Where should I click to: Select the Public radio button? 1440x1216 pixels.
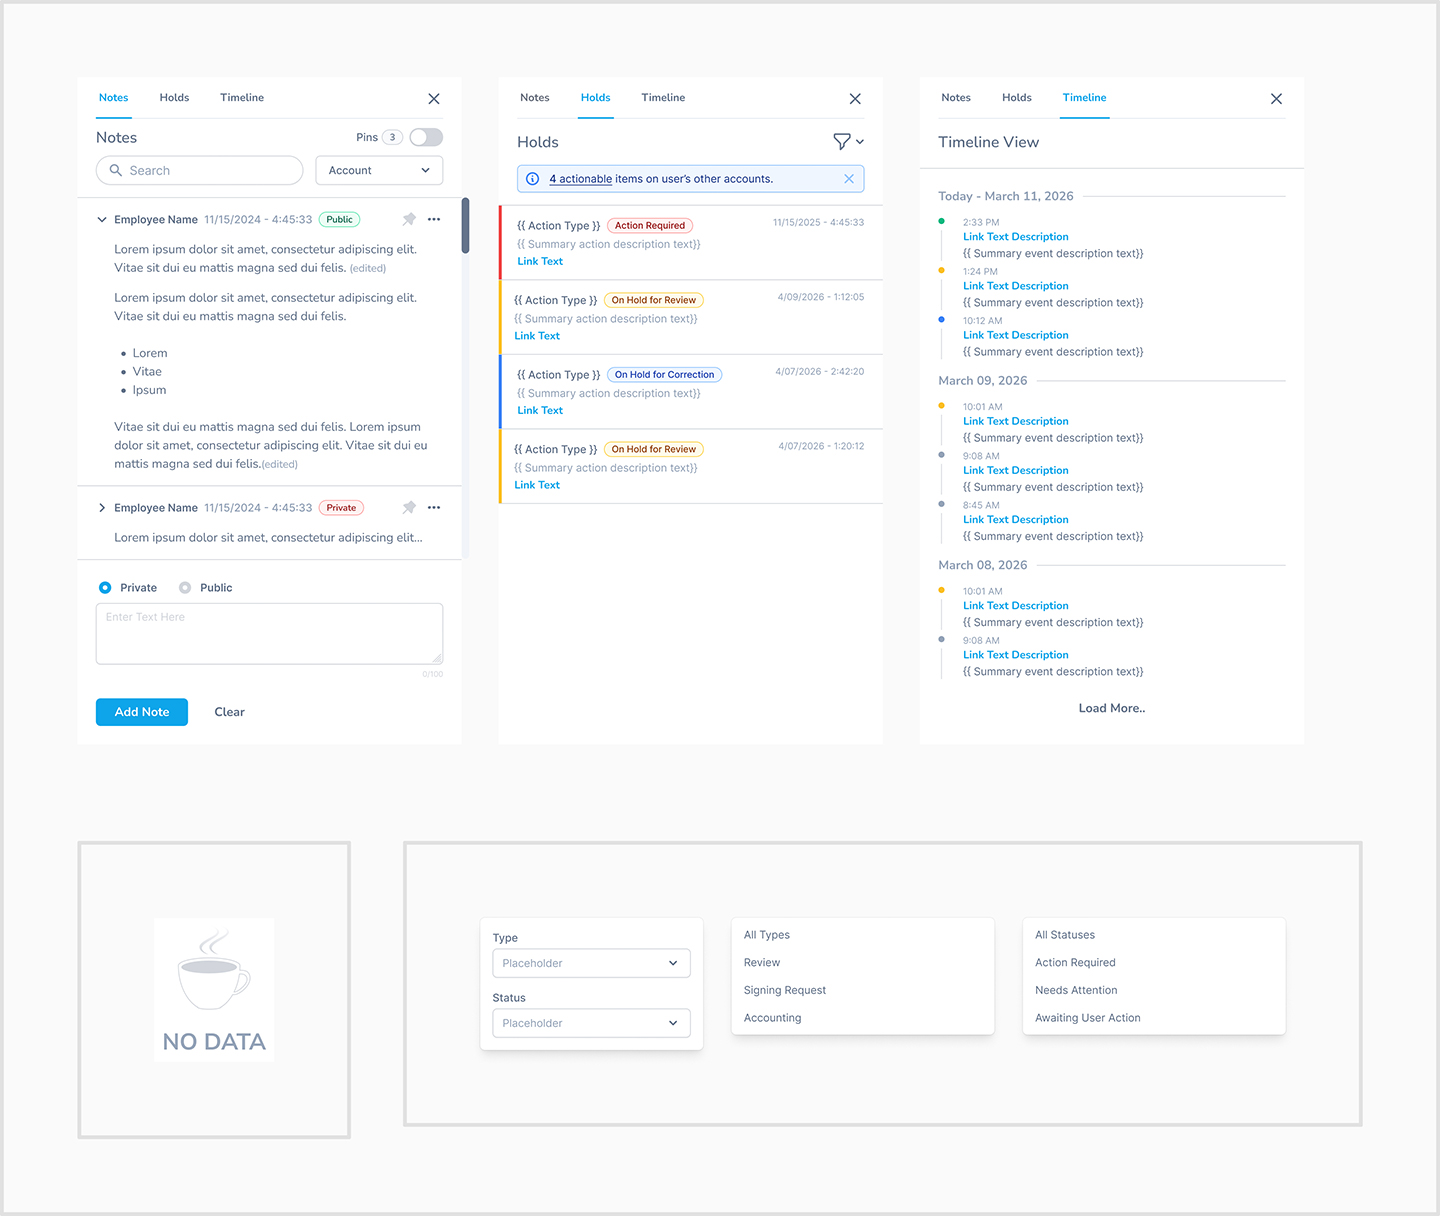point(185,588)
